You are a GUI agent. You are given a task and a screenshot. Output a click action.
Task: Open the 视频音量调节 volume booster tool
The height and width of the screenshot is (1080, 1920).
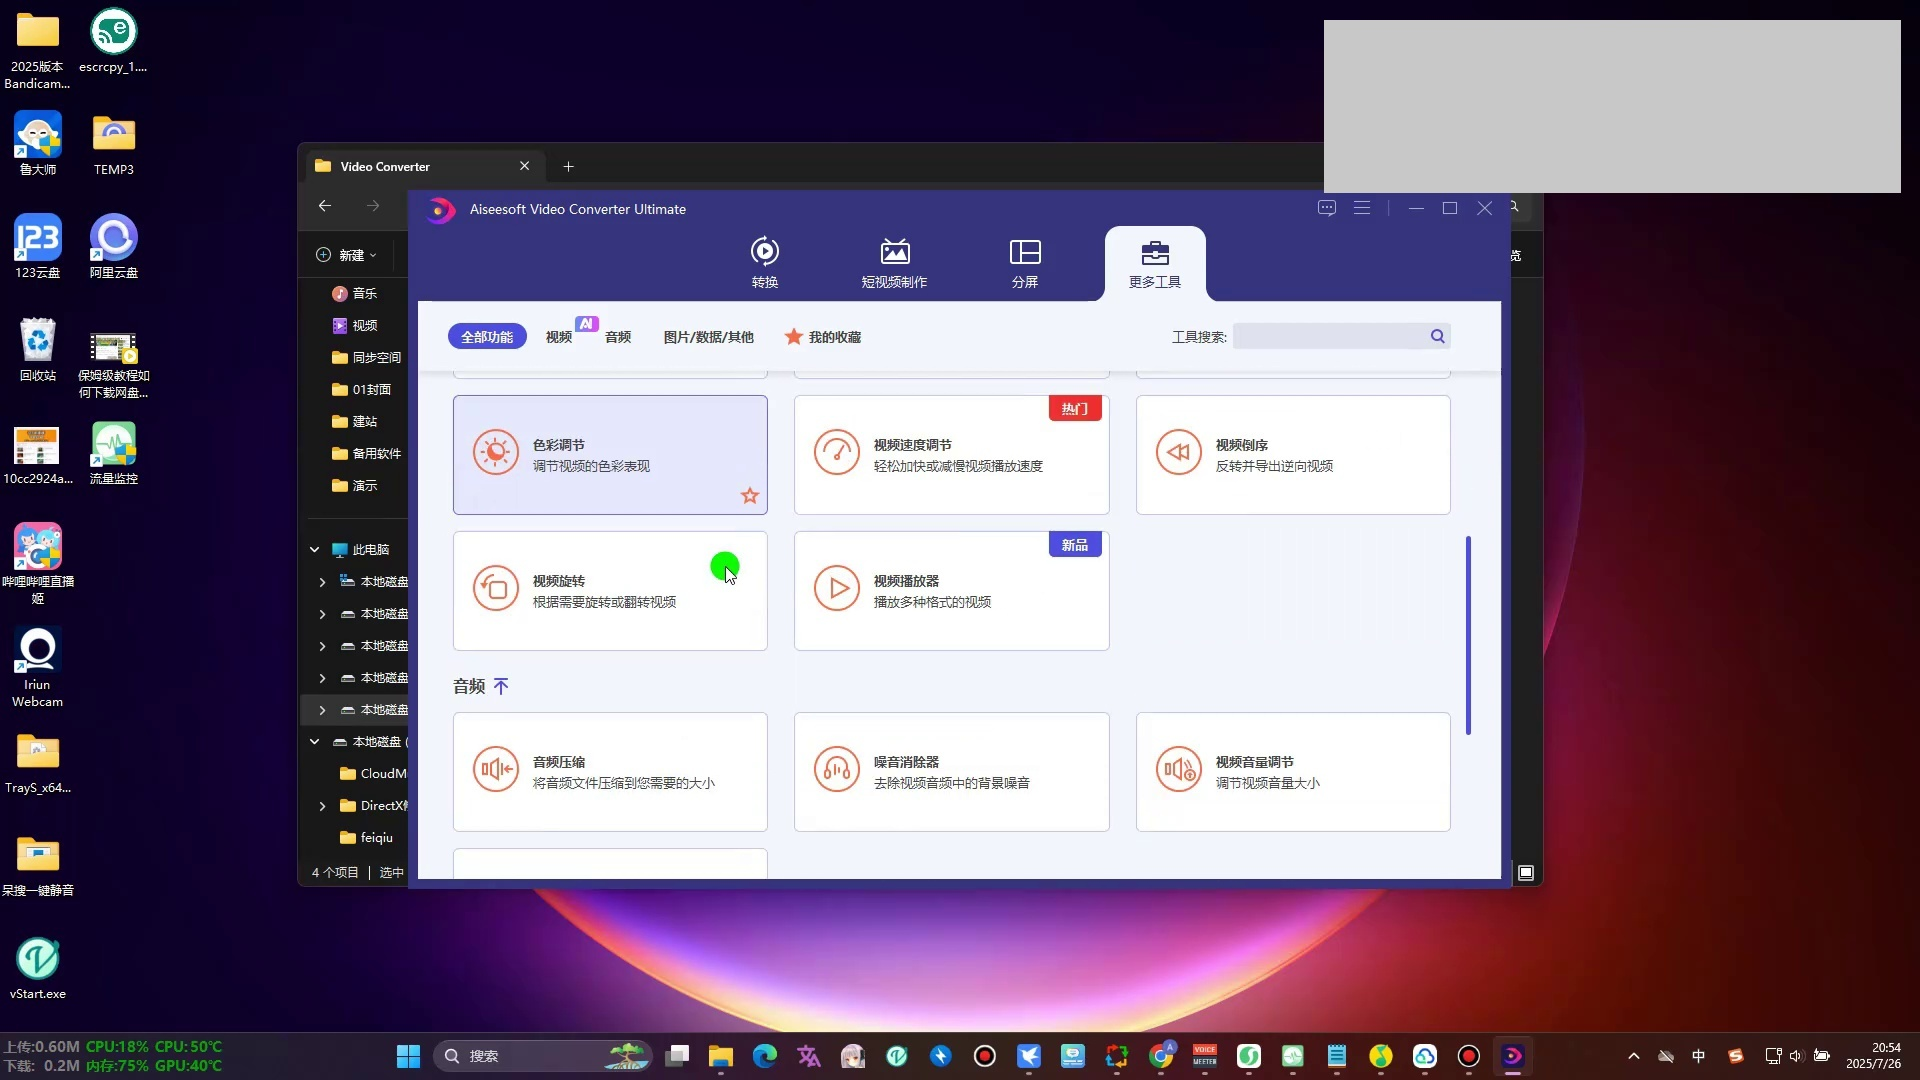coord(1292,772)
